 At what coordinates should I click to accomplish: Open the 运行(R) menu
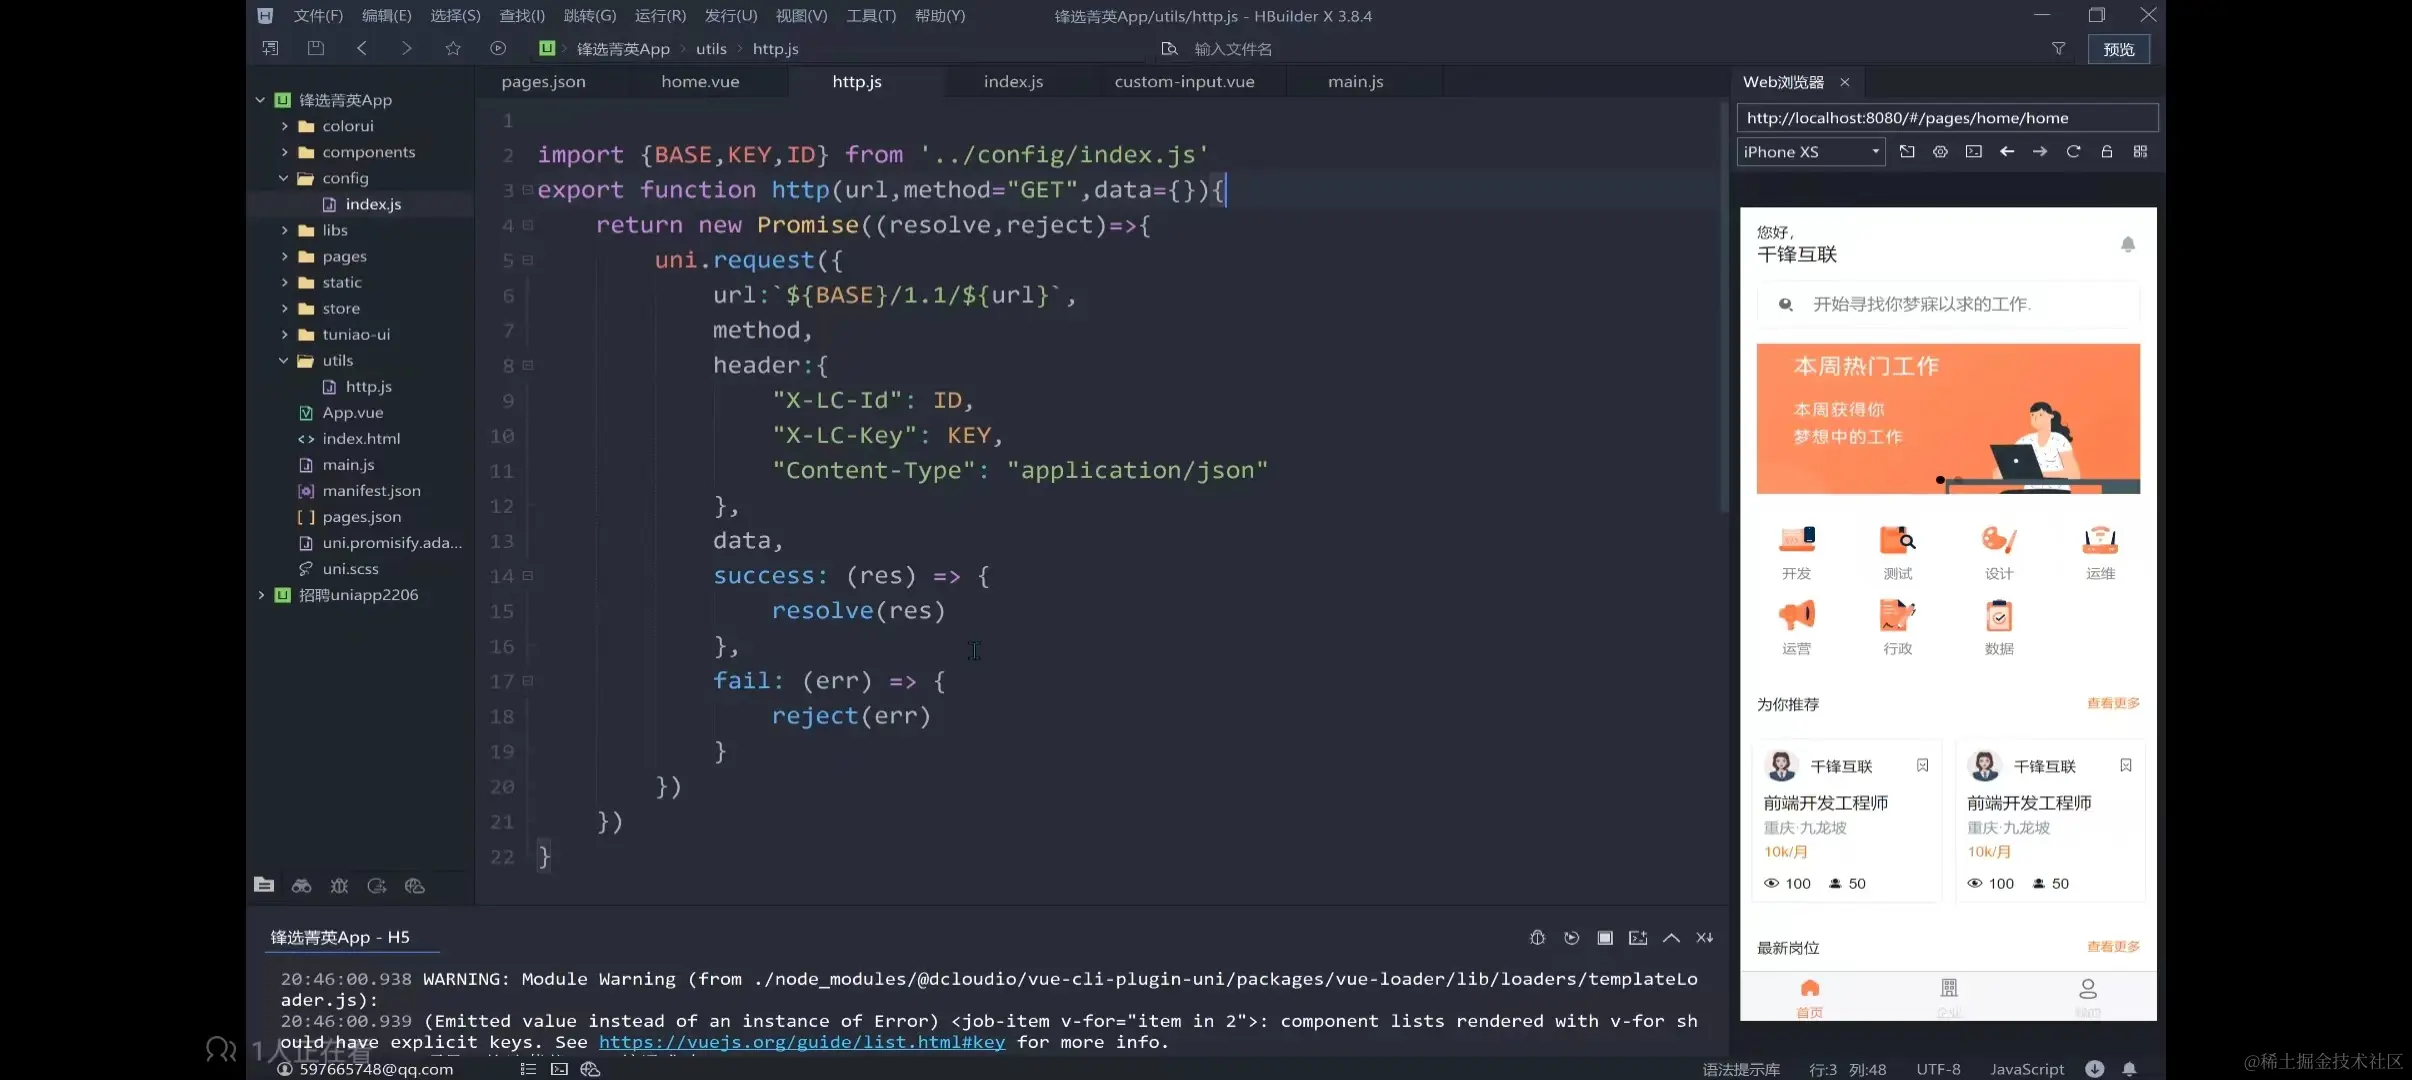[x=660, y=16]
